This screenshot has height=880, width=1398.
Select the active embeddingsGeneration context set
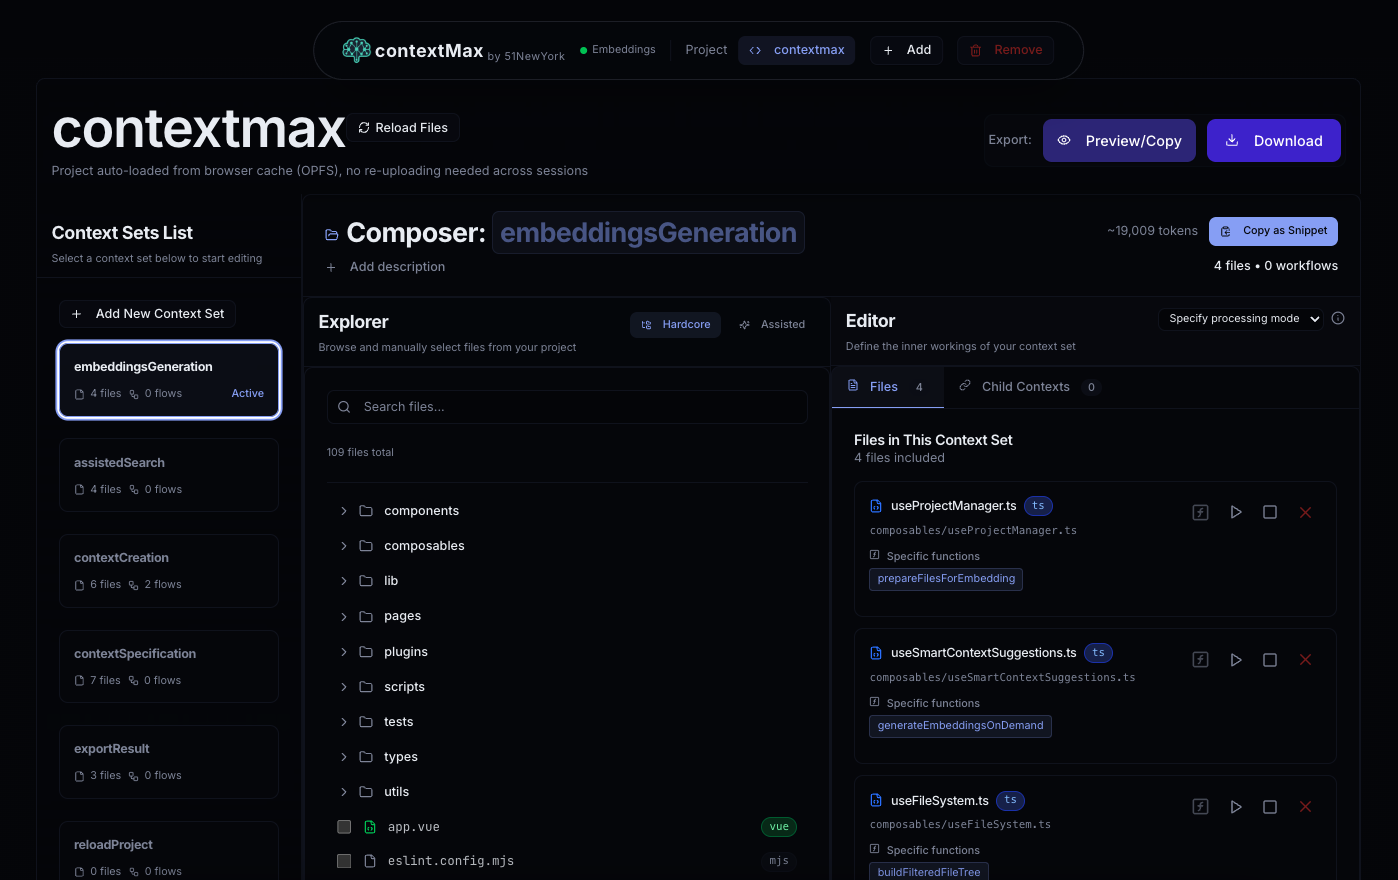pyautogui.click(x=169, y=380)
